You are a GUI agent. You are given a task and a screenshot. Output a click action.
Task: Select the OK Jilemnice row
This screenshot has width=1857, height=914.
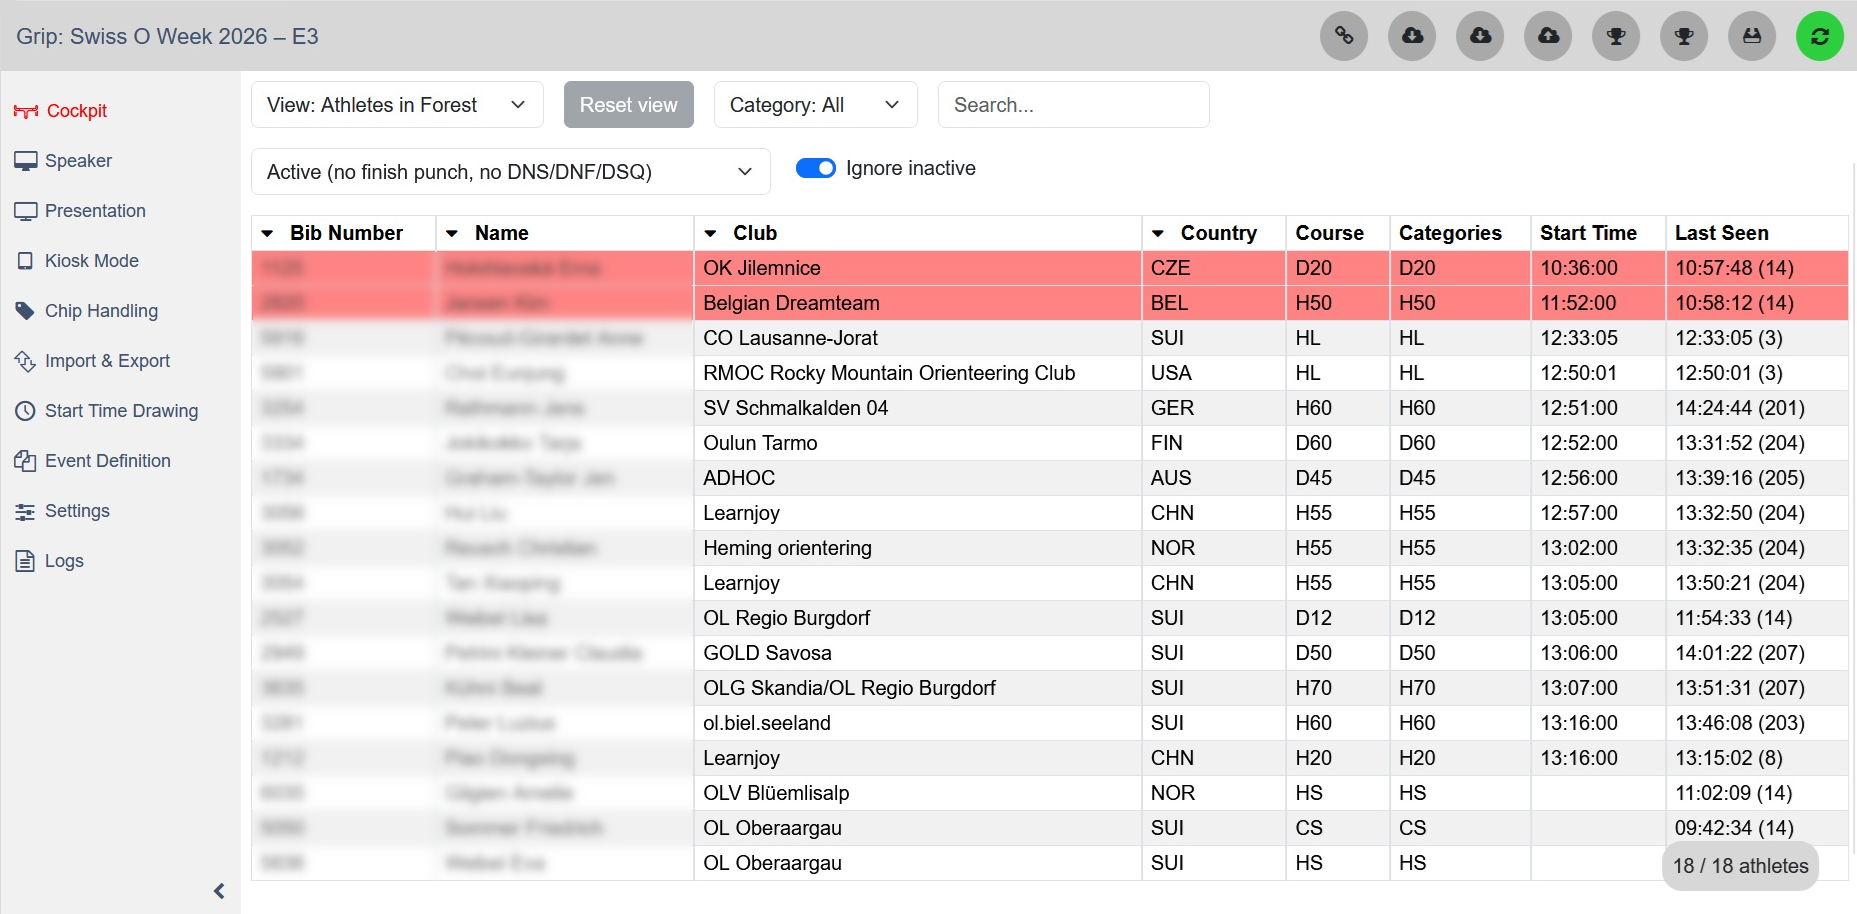(1050, 268)
